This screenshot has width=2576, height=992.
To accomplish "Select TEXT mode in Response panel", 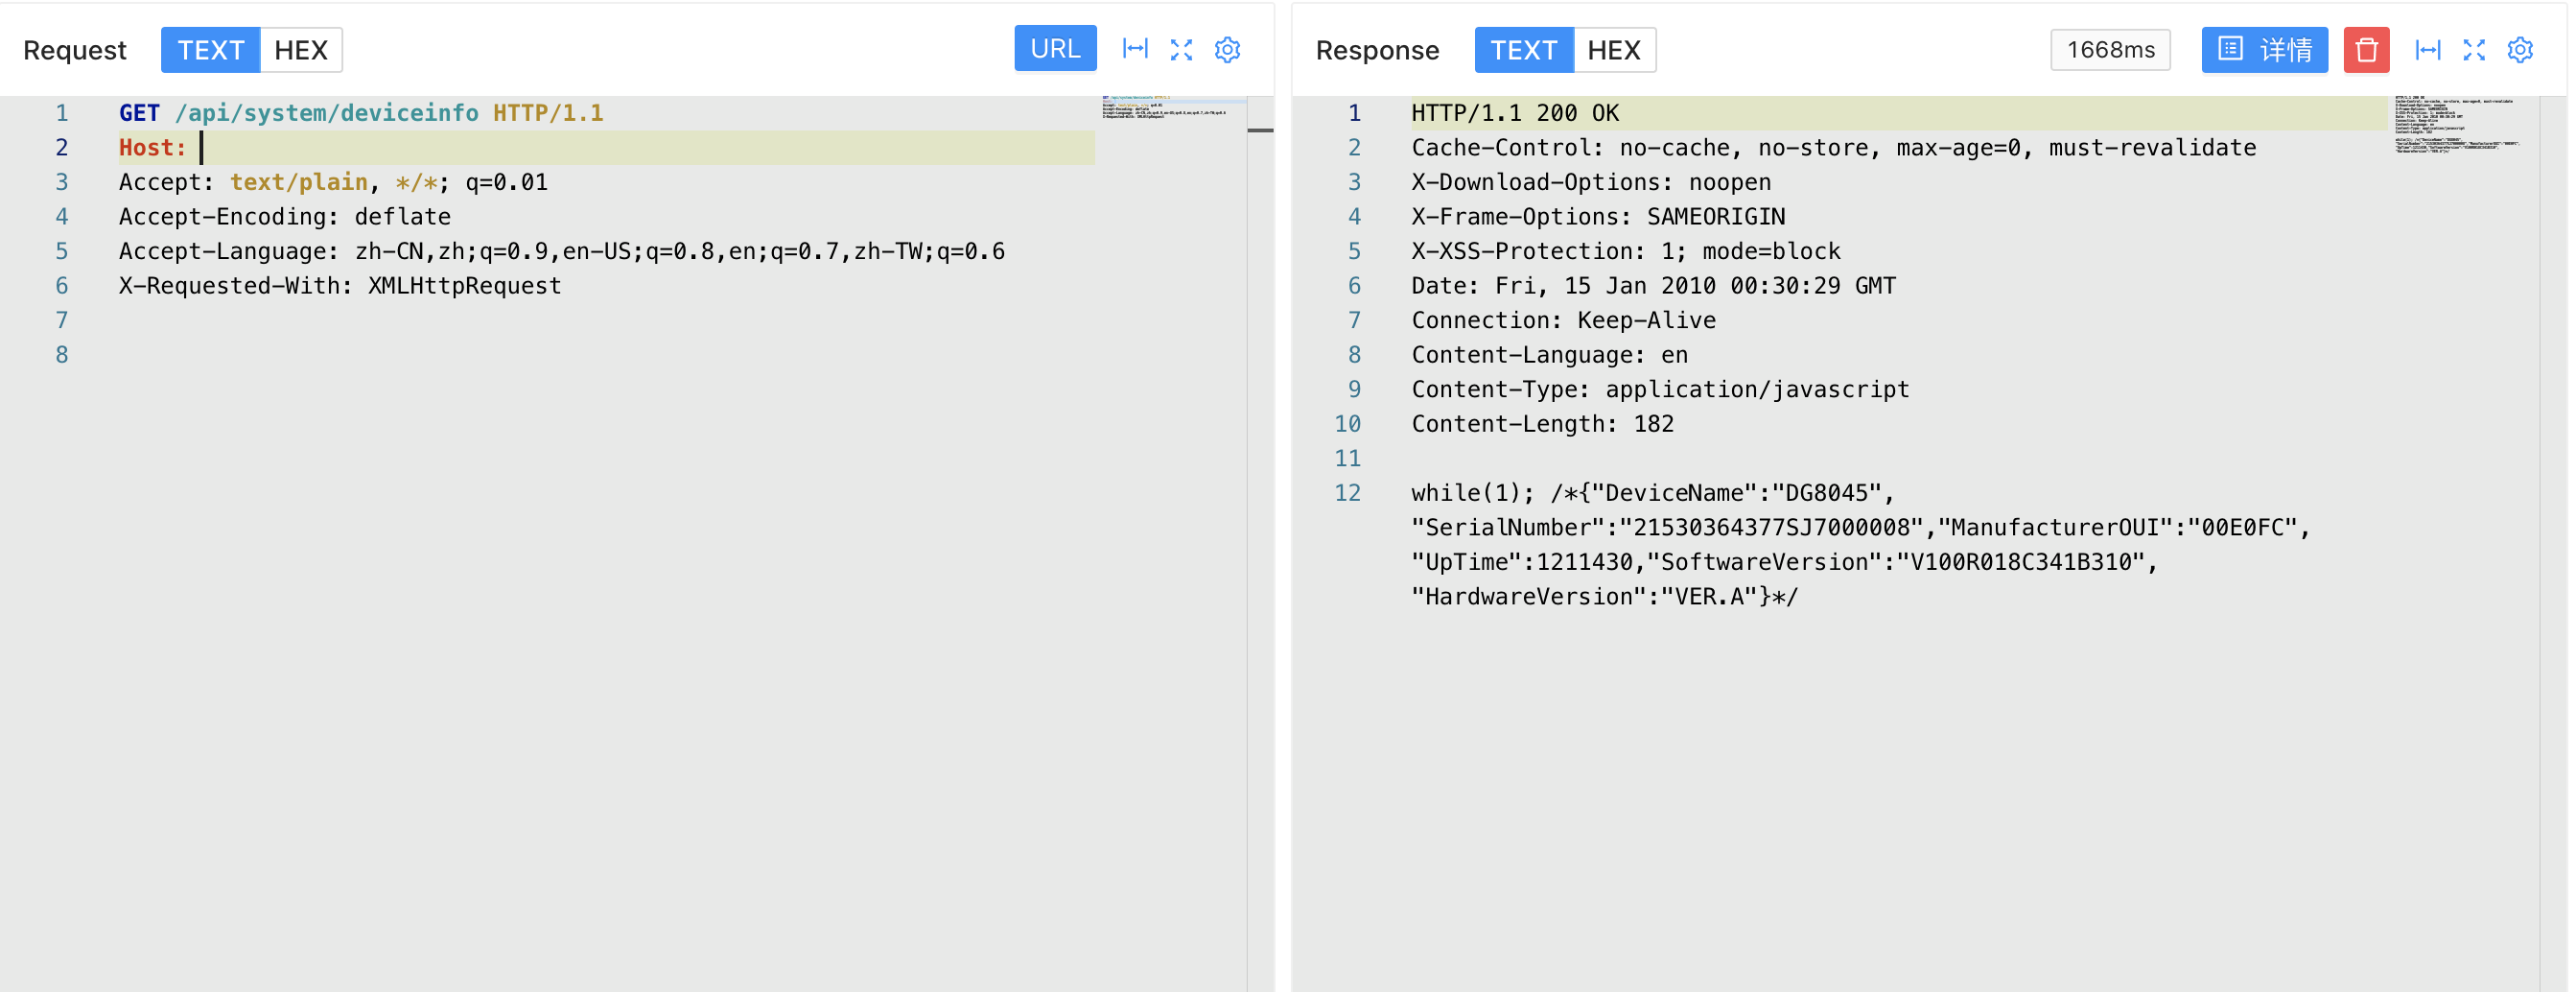I will 1523,50.
